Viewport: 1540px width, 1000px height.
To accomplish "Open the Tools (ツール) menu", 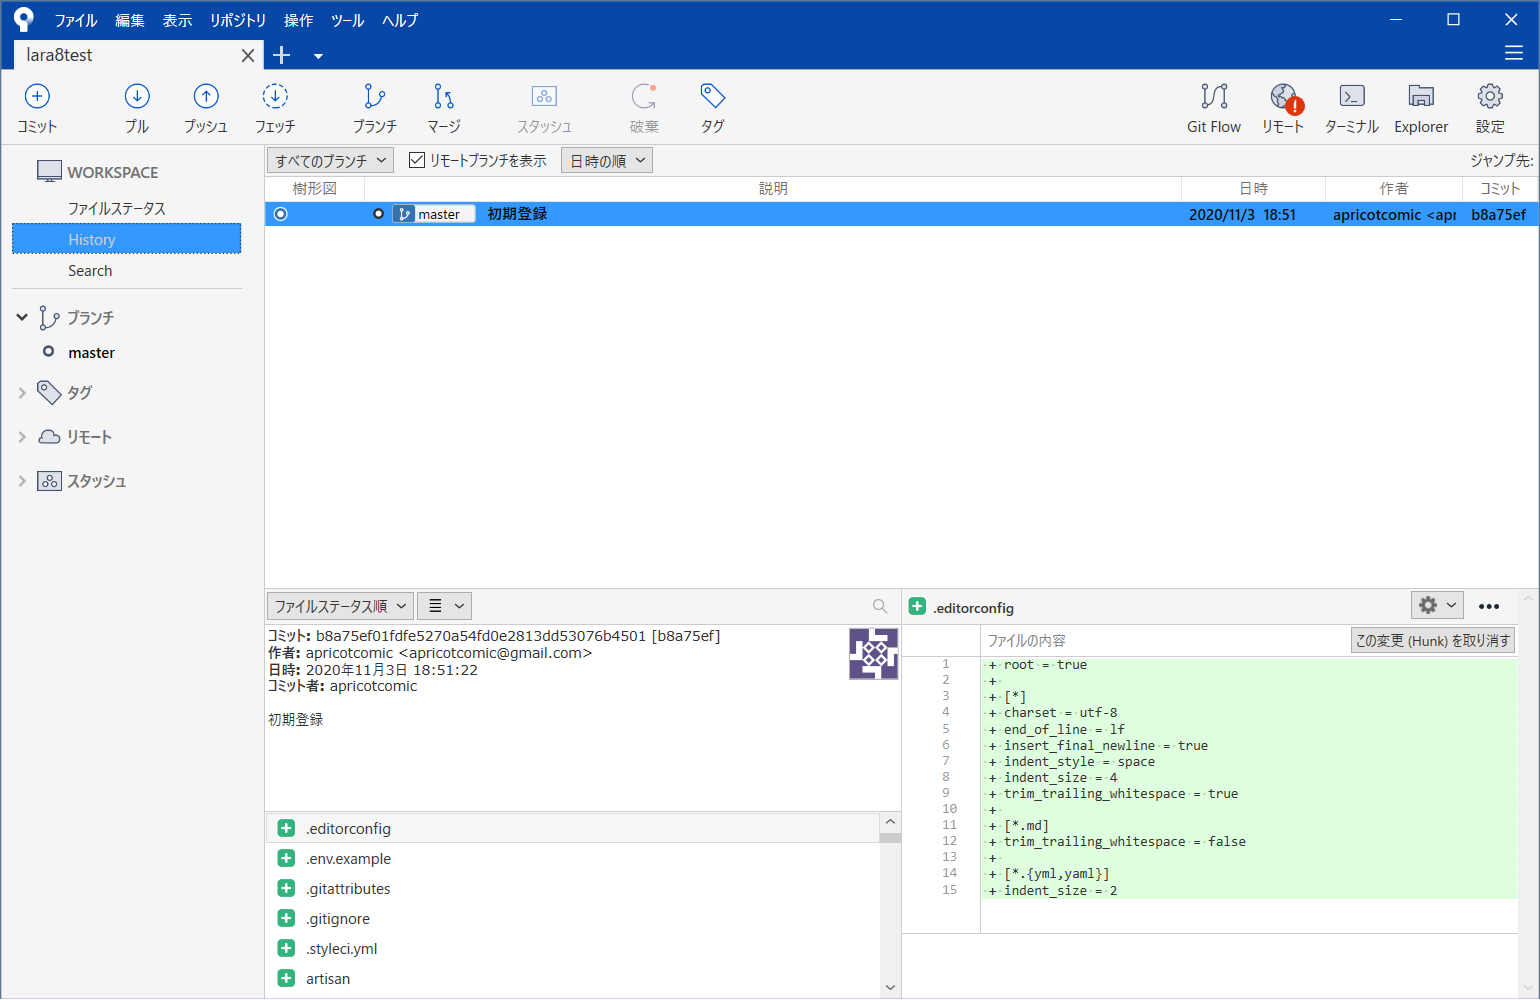I will [x=347, y=20].
